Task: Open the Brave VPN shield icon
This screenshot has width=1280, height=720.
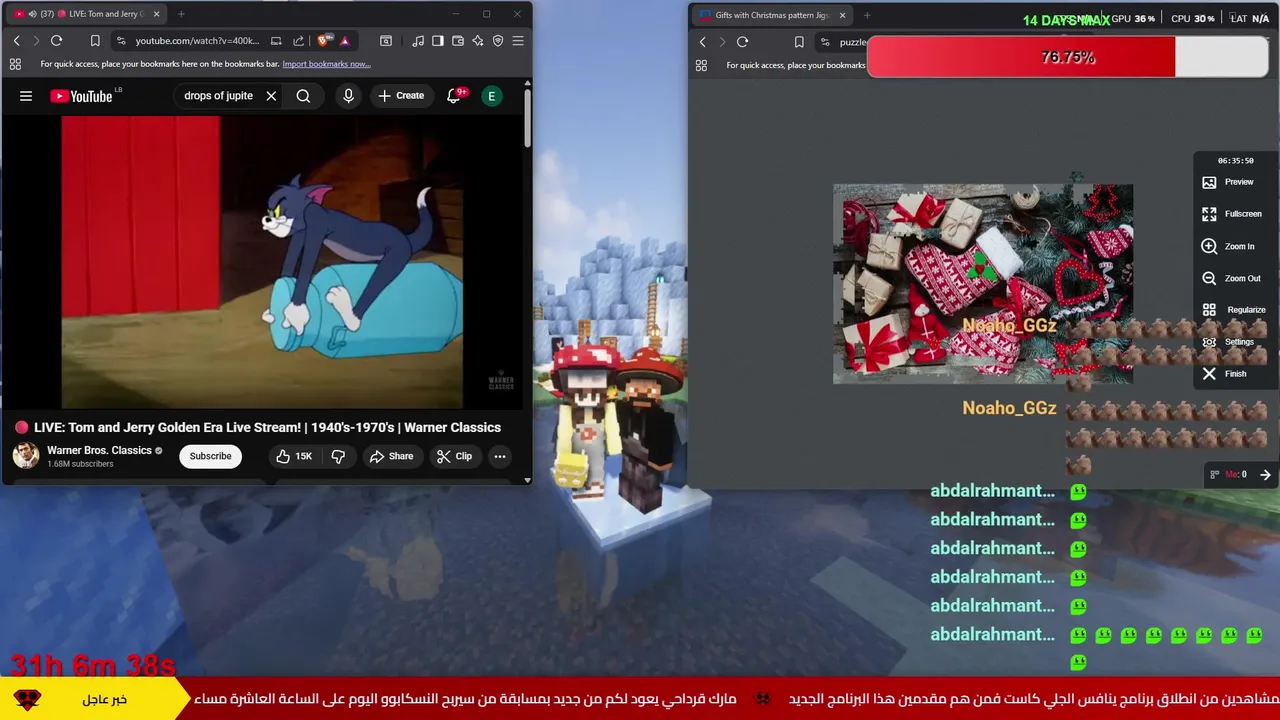Action: click(x=498, y=41)
